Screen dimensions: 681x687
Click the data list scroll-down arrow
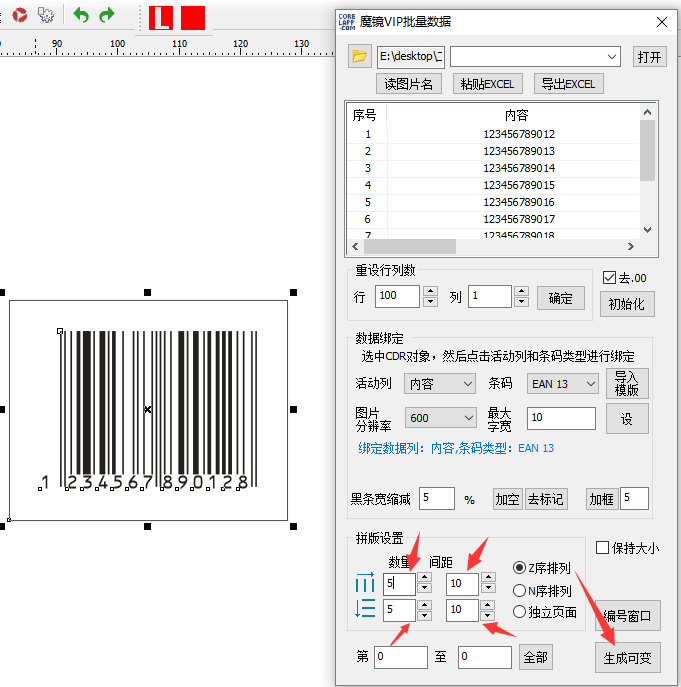coord(647,230)
